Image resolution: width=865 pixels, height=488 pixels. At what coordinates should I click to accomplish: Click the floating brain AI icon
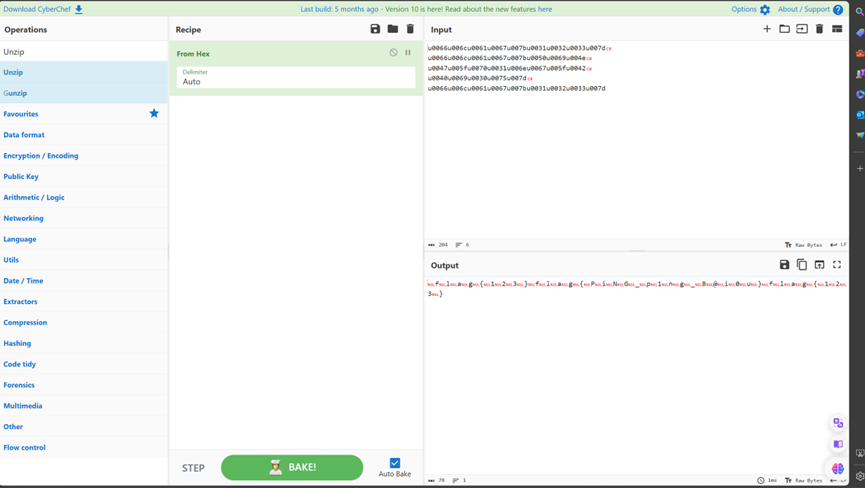pos(838,469)
